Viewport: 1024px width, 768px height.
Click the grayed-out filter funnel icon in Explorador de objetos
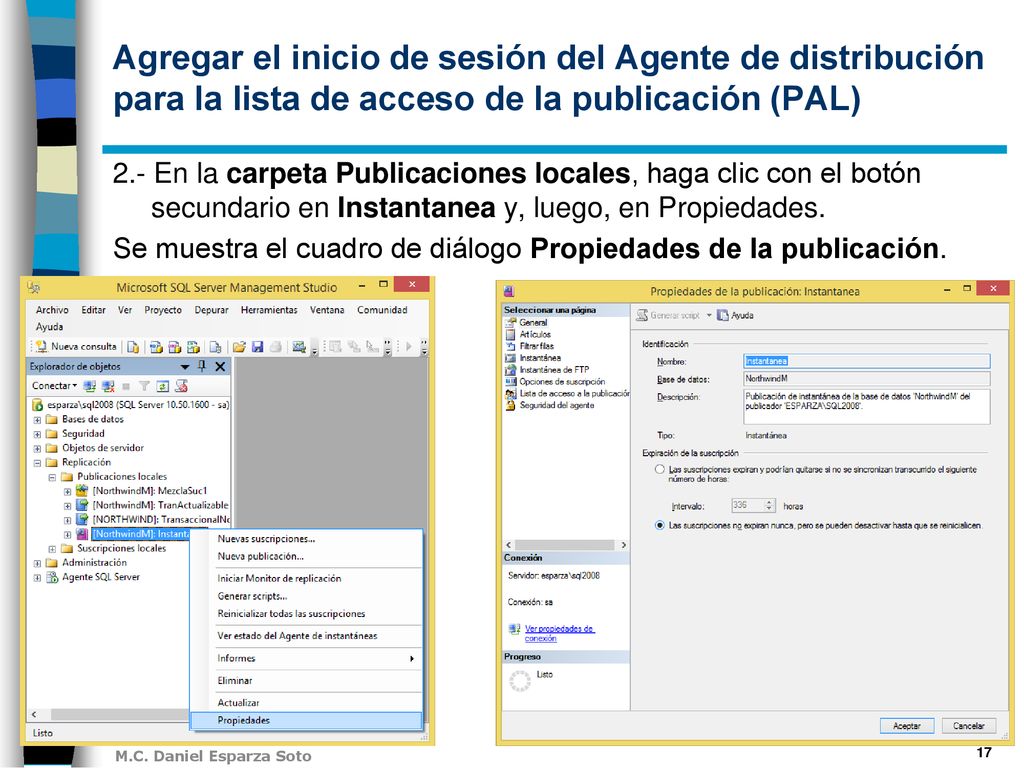click(x=144, y=386)
